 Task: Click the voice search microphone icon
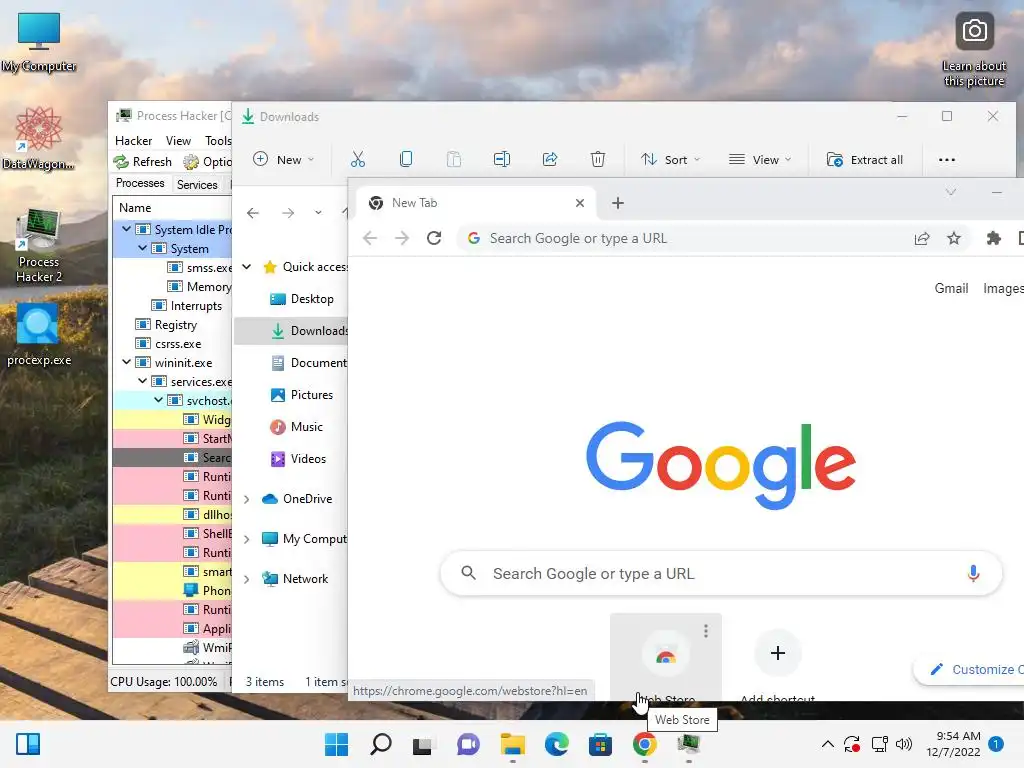(973, 573)
